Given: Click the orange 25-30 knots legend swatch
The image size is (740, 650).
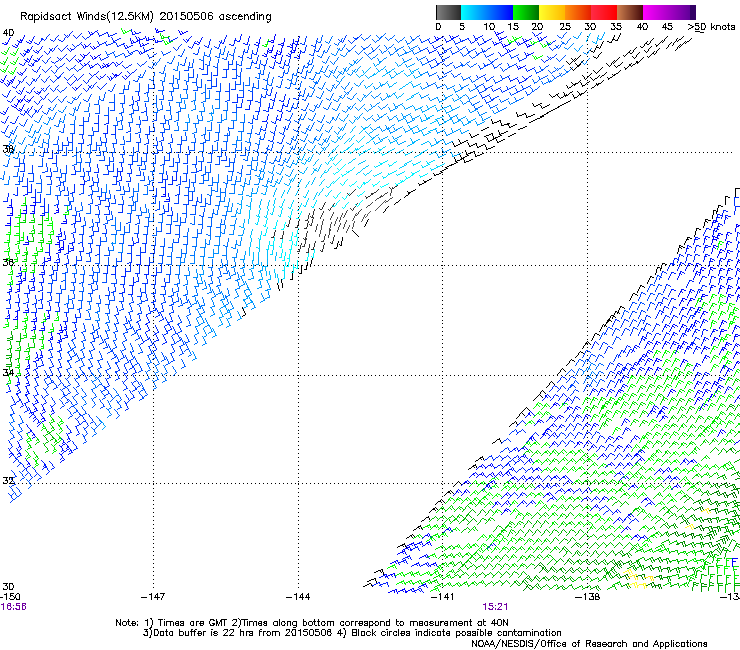Looking at the screenshot, I should [x=578, y=12].
